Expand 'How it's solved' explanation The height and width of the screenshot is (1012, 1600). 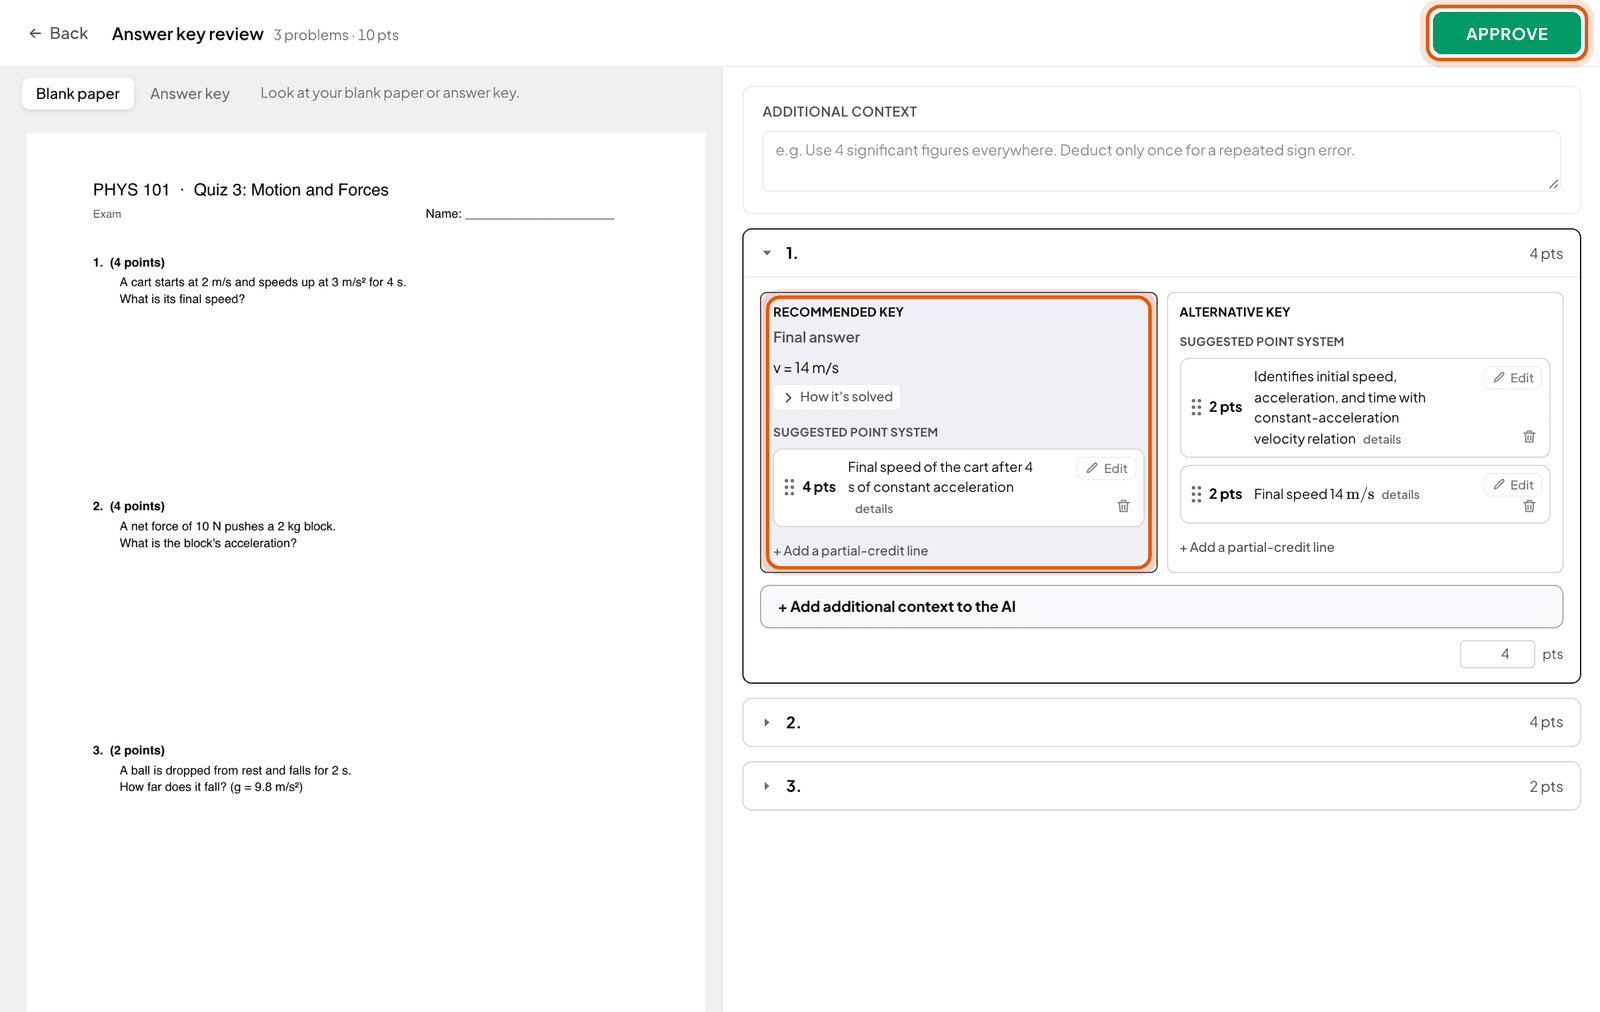[837, 397]
